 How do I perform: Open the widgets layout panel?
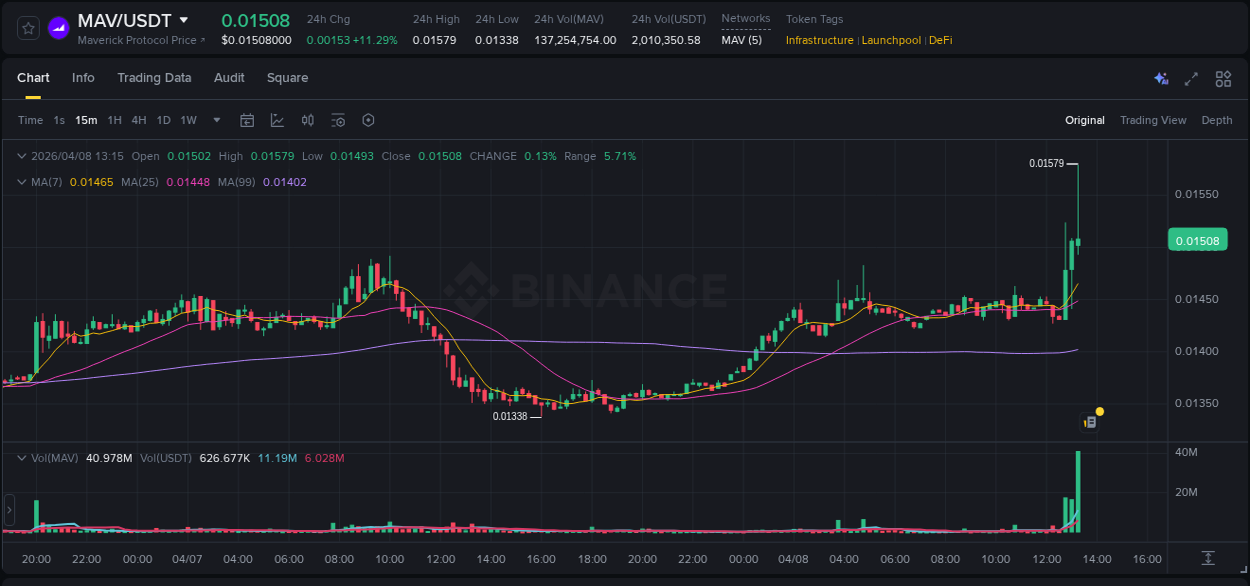(x=1222, y=78)
